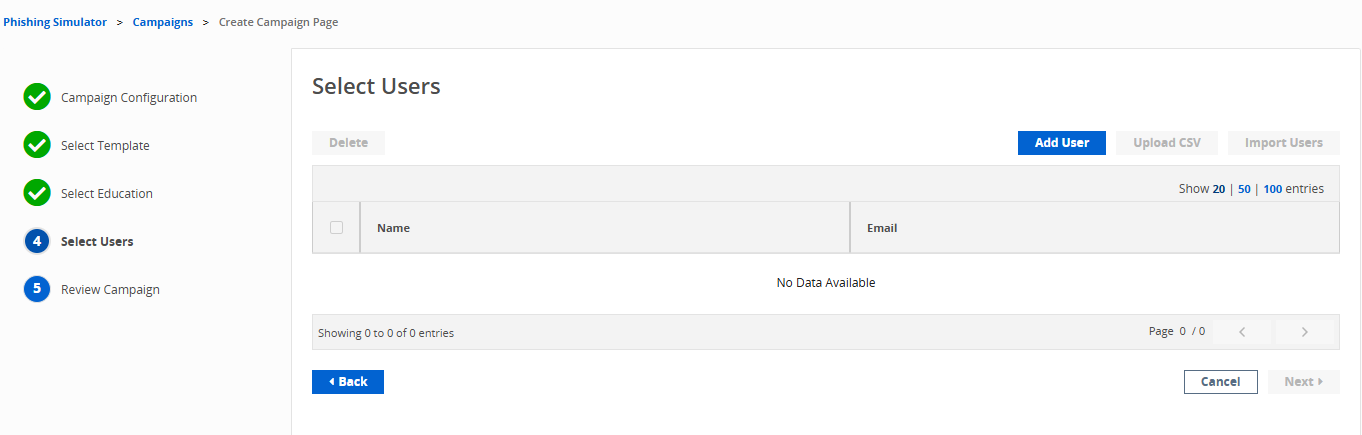The height and width of the screenshot is (435, 1362).
Task: Cancel the campaign creation
Action: click(x=1221, y=382)
